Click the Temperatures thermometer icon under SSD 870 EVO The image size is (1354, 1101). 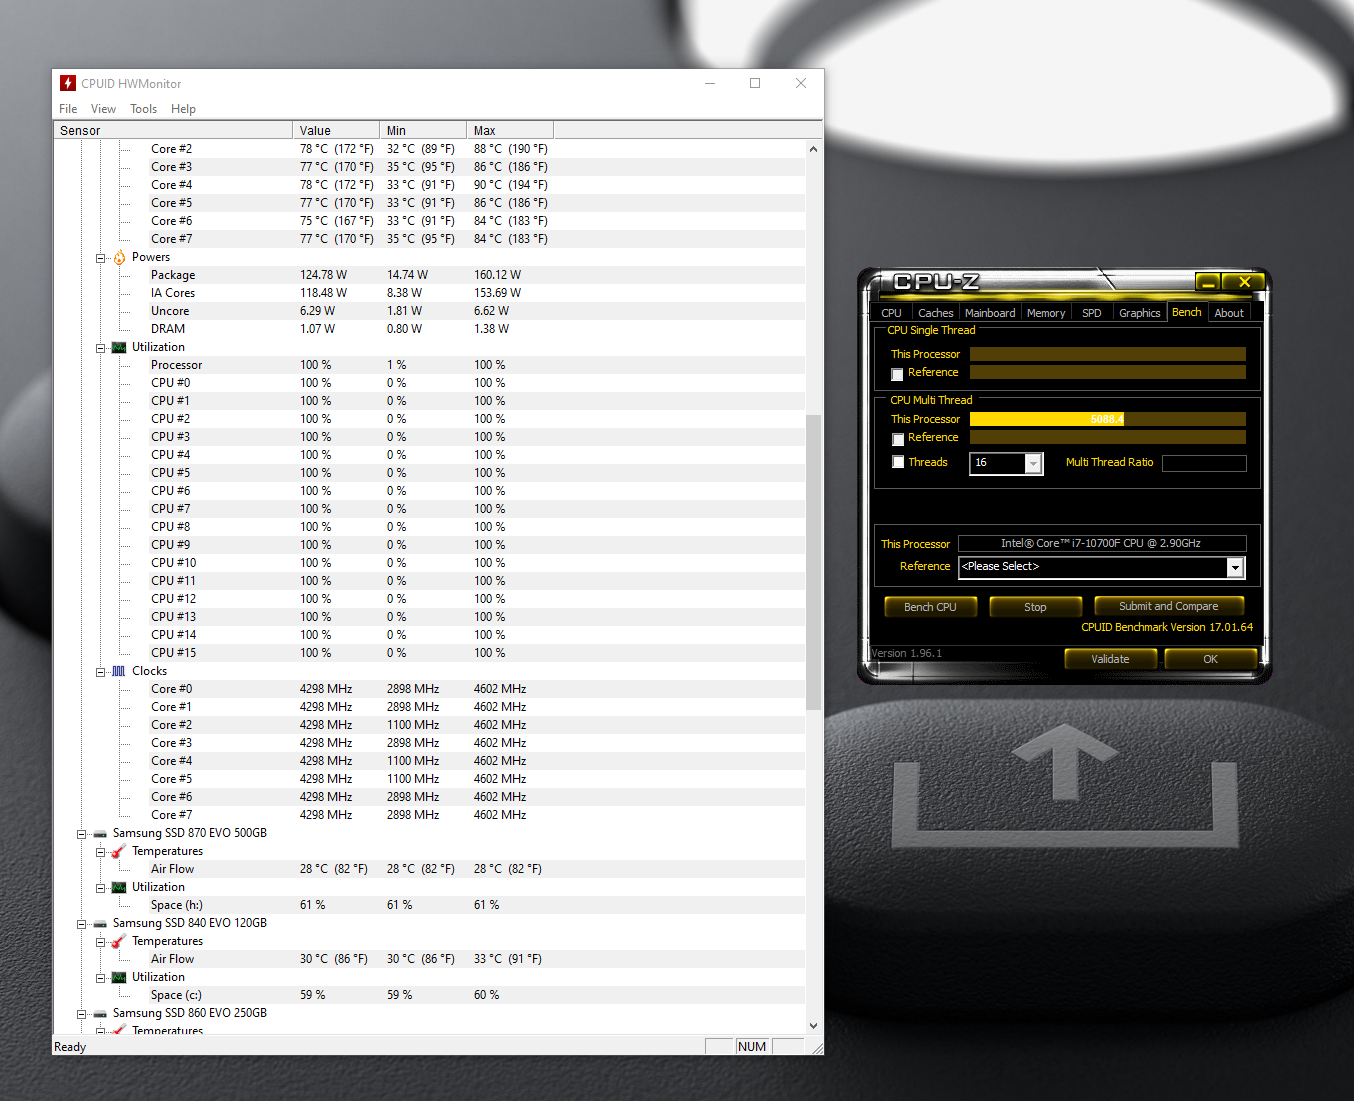(x=119, y=851)
